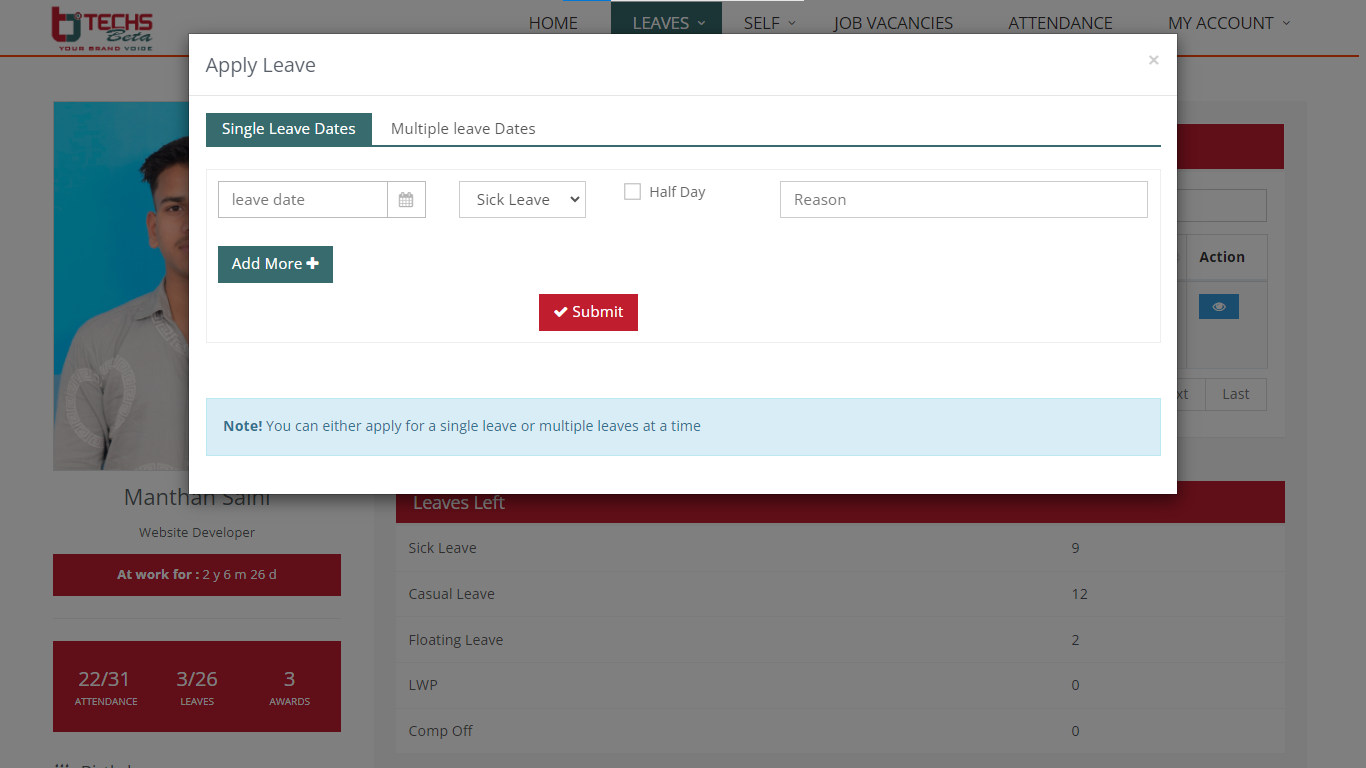The width and height of the screenshot is (1366, 768).
Task: Go to the Last pagination page
Action: click(1235, 394)
